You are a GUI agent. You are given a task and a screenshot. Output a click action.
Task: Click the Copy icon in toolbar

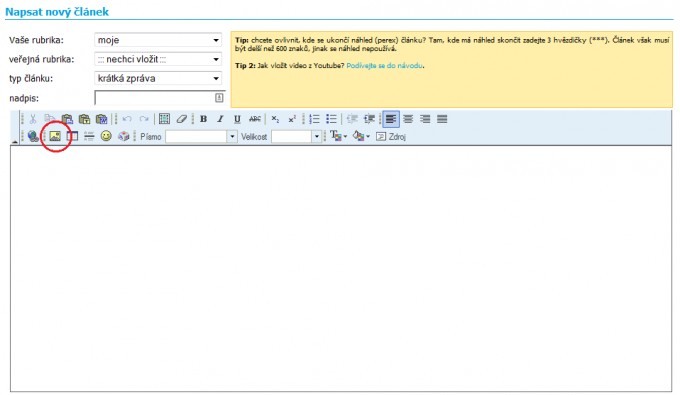point(50,119)
